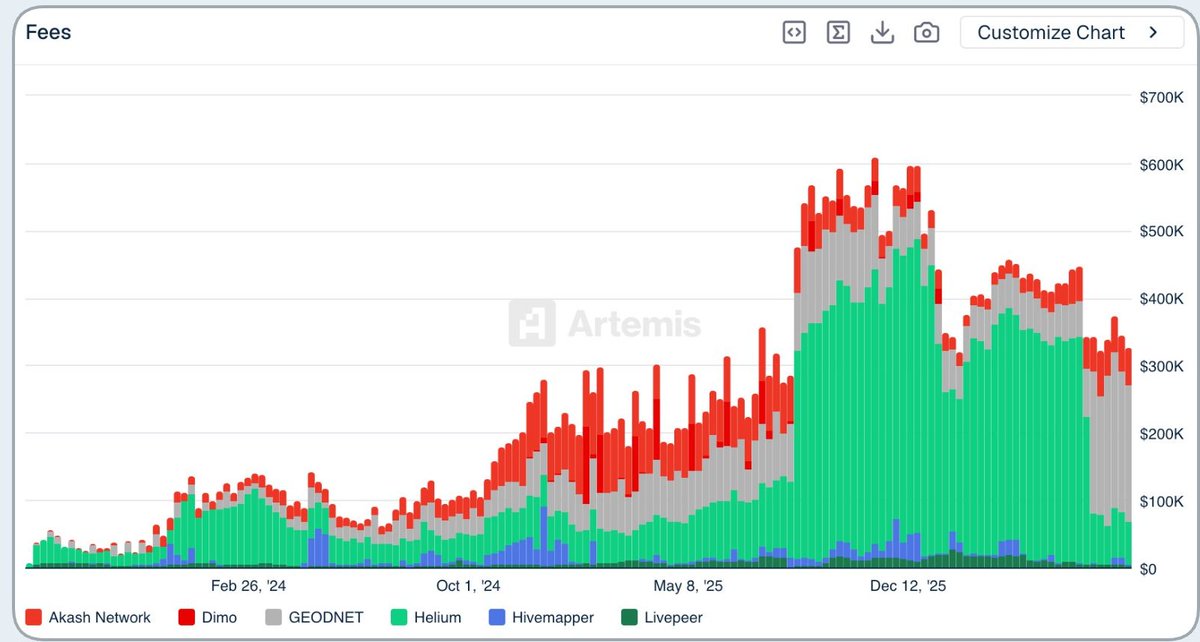Click the Akash Network legend label
The width and height of the screenshot is (1200, 642).
[x=100, y=617]
